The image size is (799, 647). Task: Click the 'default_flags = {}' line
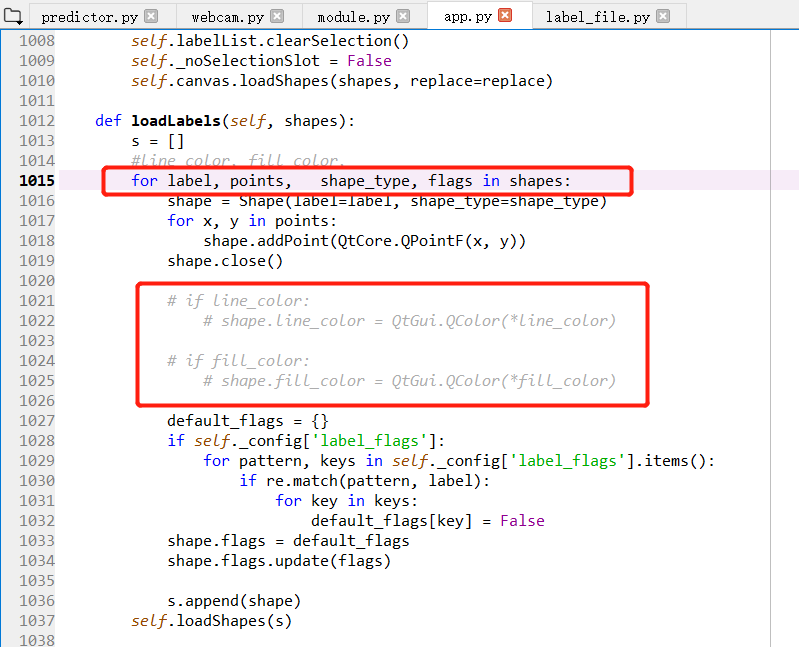248,421
